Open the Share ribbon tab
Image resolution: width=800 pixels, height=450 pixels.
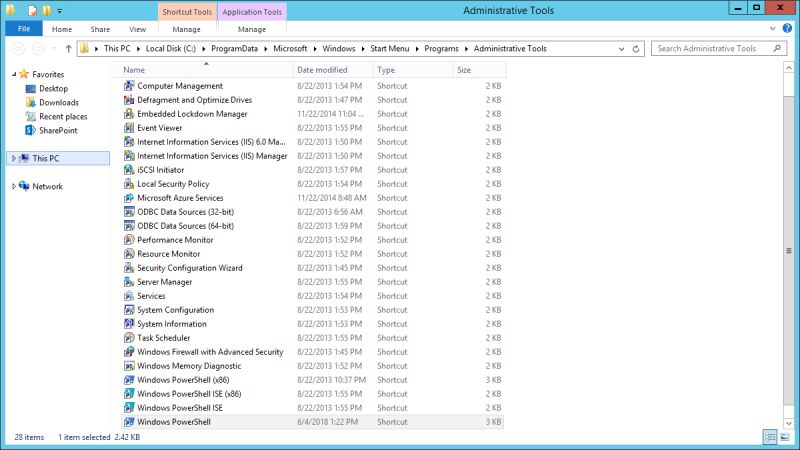(100, 29)
